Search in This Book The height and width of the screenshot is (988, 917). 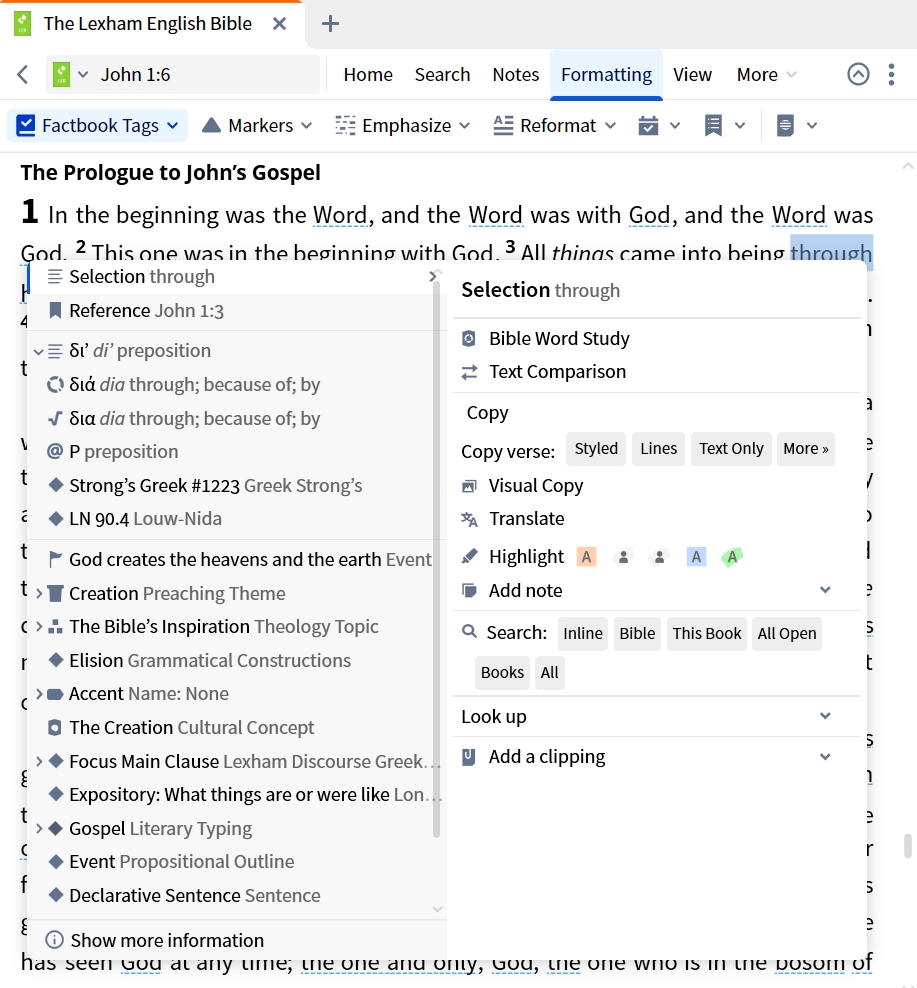point(706,634)
